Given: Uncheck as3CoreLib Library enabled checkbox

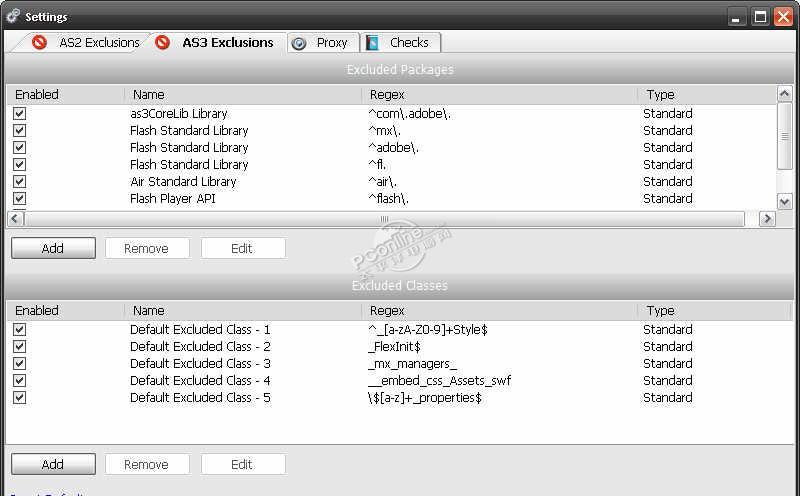Looking at the screenshot, I should [19, 113].
